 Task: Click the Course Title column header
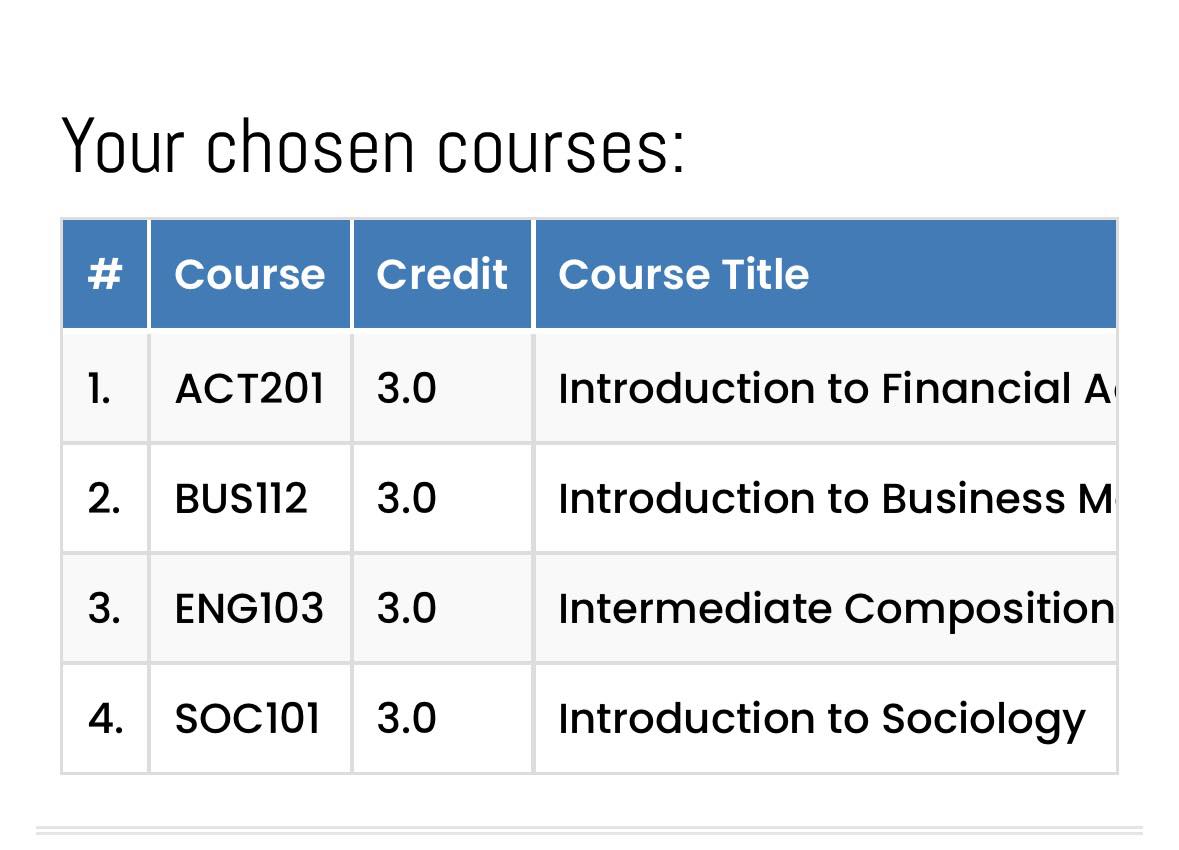(826, 274)
